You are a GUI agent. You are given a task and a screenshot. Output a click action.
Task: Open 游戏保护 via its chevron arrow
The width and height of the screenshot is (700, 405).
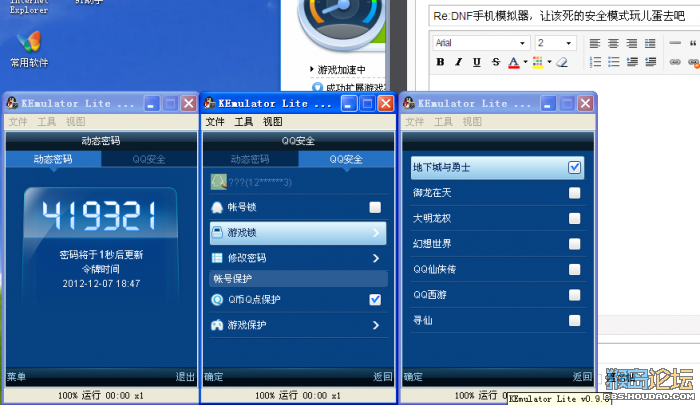click(x=376, y=325)
